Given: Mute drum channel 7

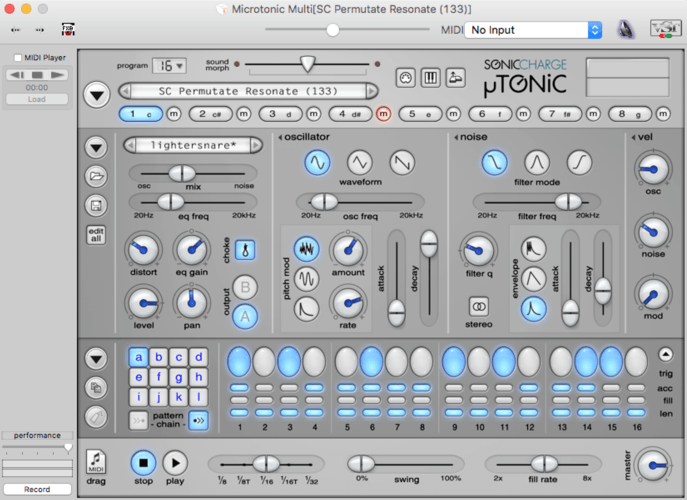Looking at the screenshot, I should click(x=593, y=114).
